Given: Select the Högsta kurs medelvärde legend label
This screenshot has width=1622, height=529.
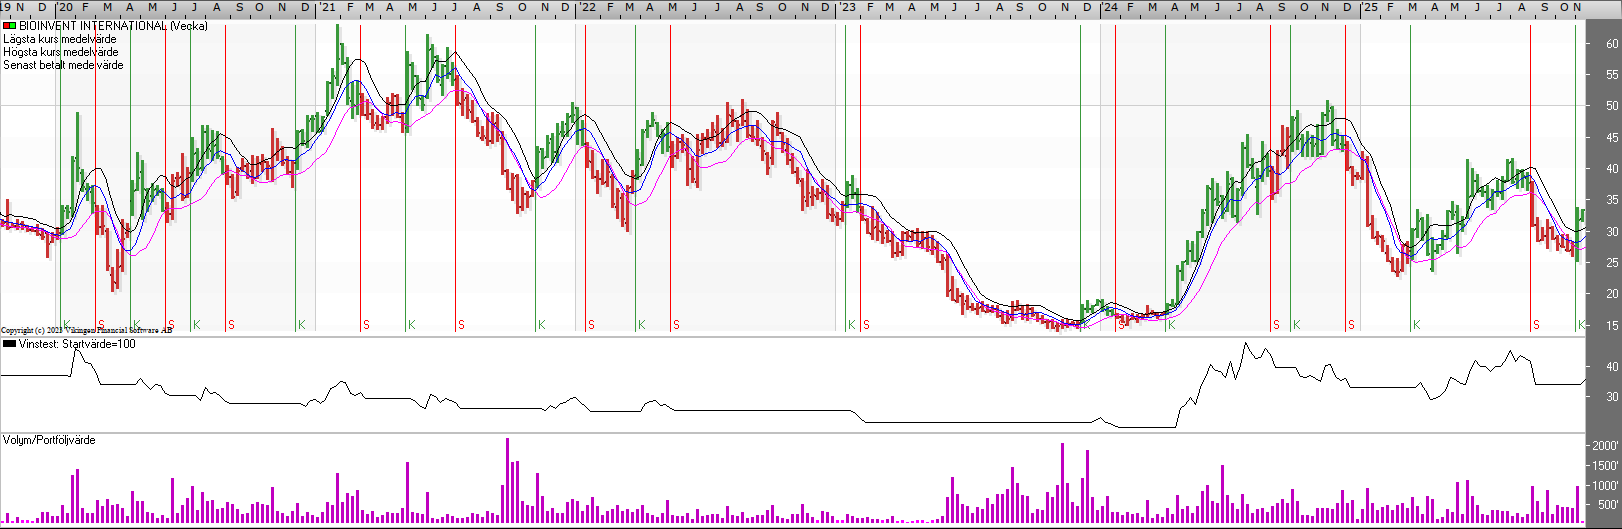Looking at the screenshot, I should (x=60, y=52).
